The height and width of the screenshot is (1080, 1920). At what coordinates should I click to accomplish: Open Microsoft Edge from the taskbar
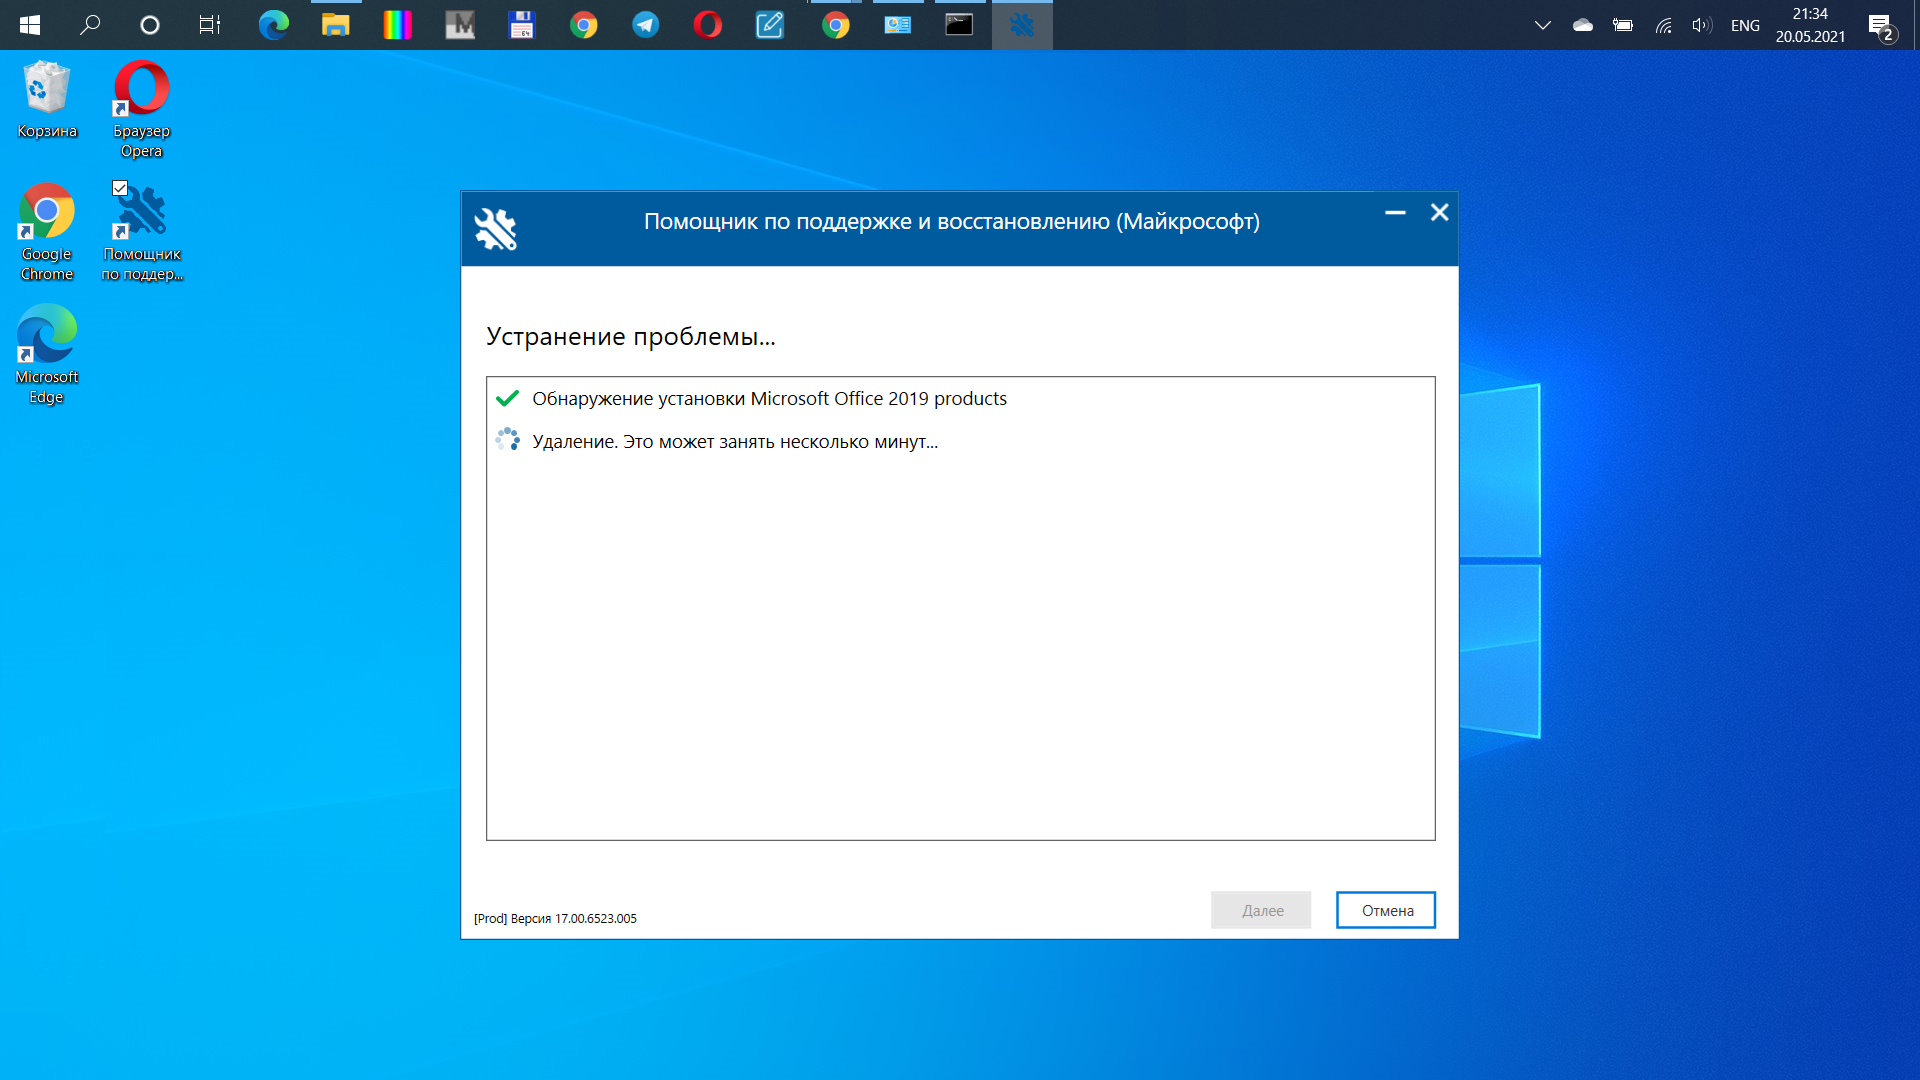click(x=274, y=25)
